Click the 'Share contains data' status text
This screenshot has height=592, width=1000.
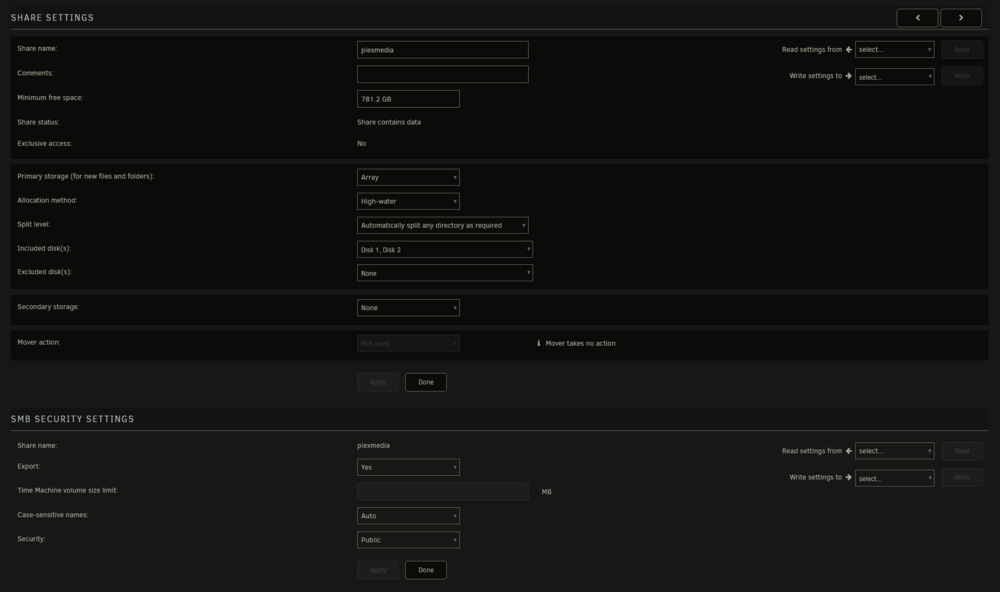click(389, 122)
